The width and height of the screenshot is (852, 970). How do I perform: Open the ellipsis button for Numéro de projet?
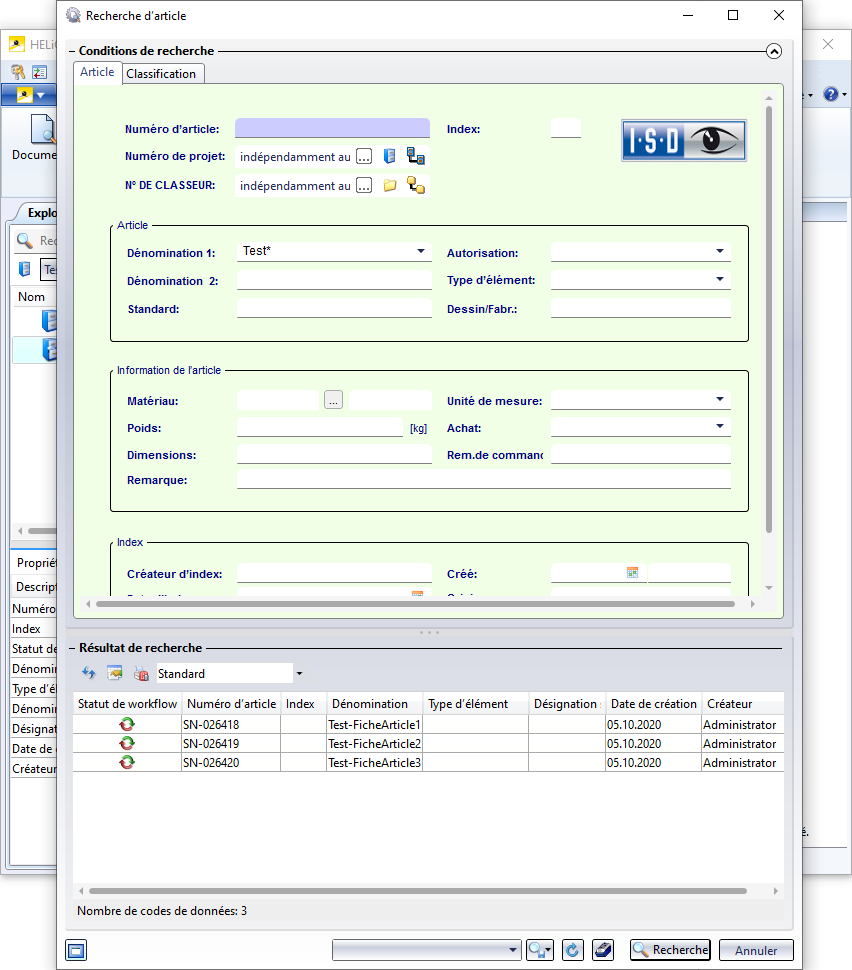[364, 157]
